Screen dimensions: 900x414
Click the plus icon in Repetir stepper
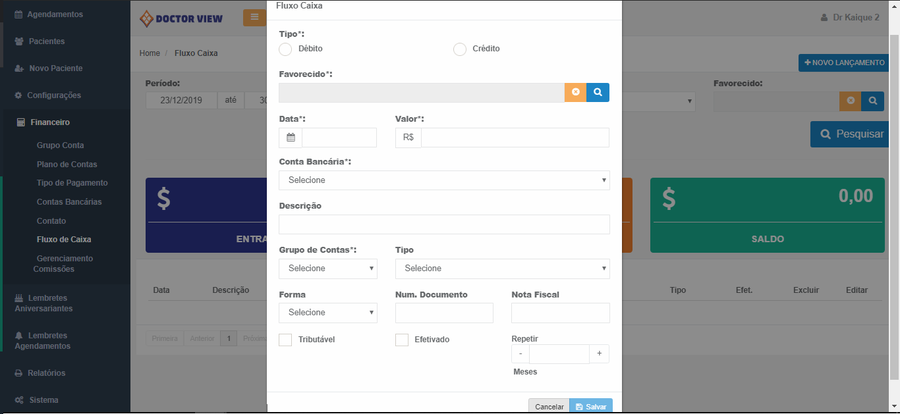599,353
